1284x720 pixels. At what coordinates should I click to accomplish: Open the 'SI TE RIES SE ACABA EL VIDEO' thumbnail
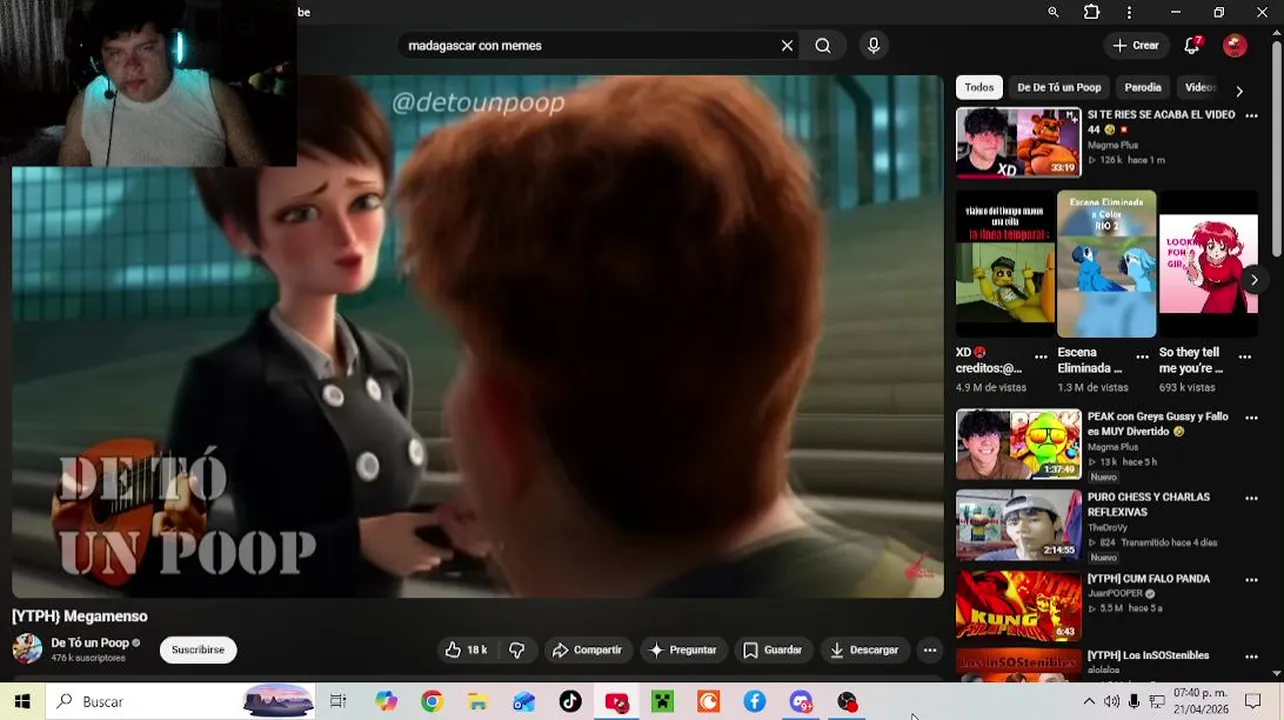click(x=1018, y=142)
